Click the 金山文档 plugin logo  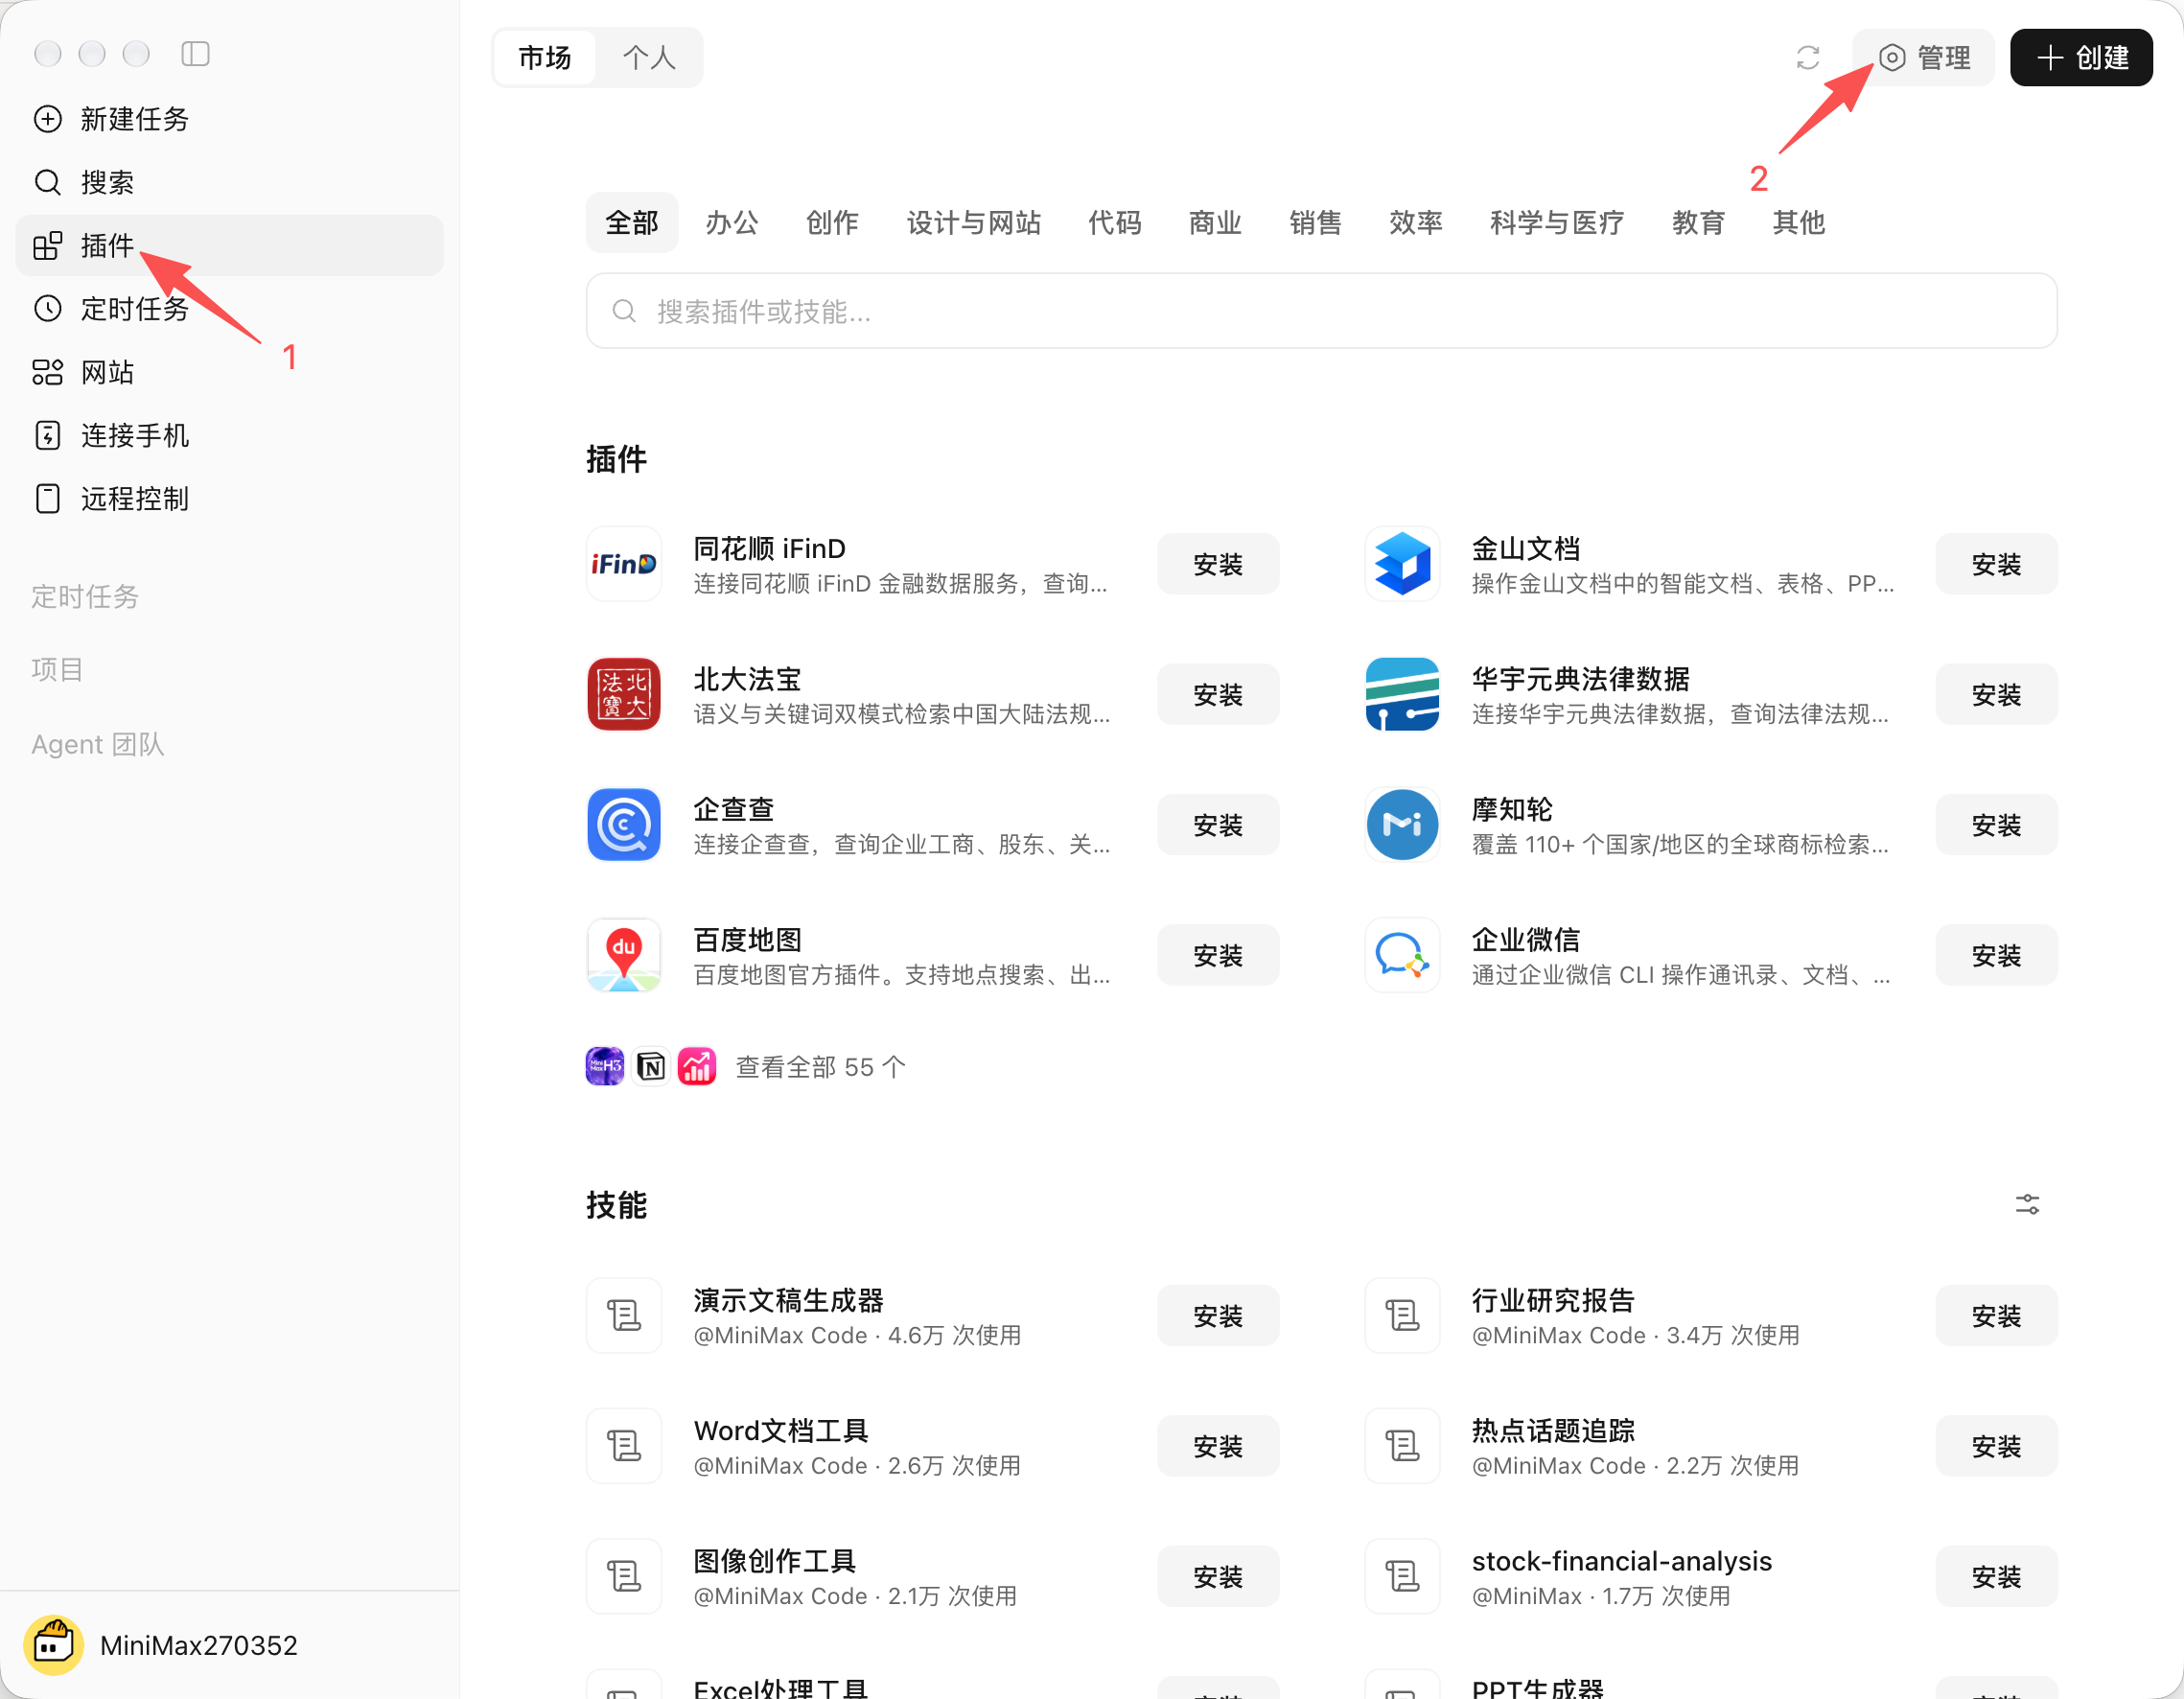[x=1402, y=564]
